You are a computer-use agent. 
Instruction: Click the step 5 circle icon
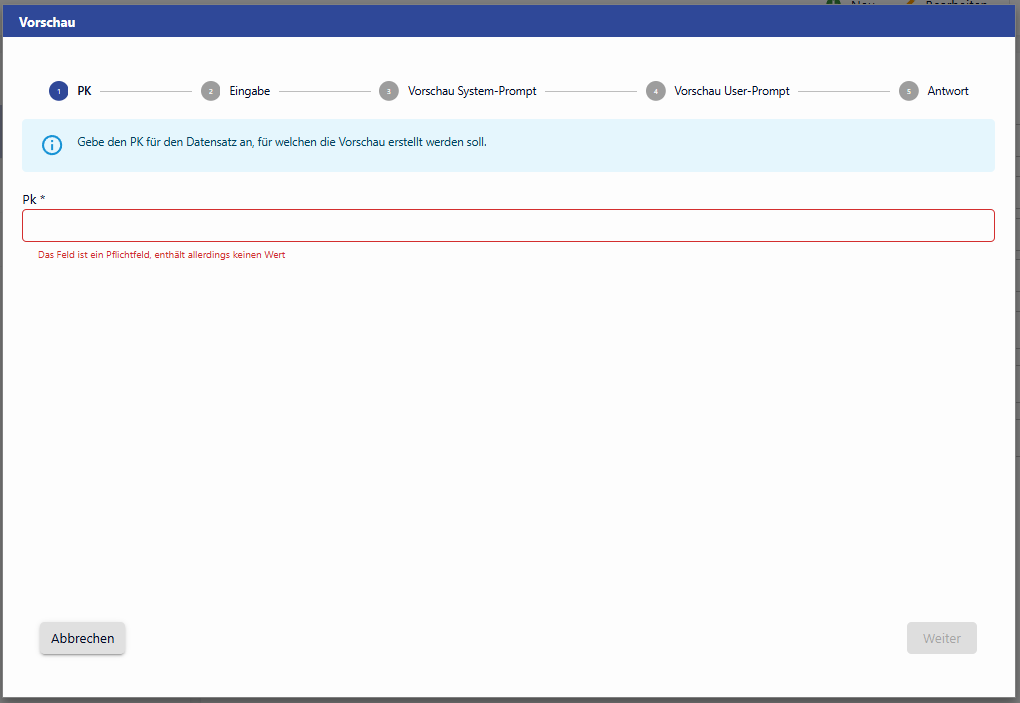tap(908, 91)
